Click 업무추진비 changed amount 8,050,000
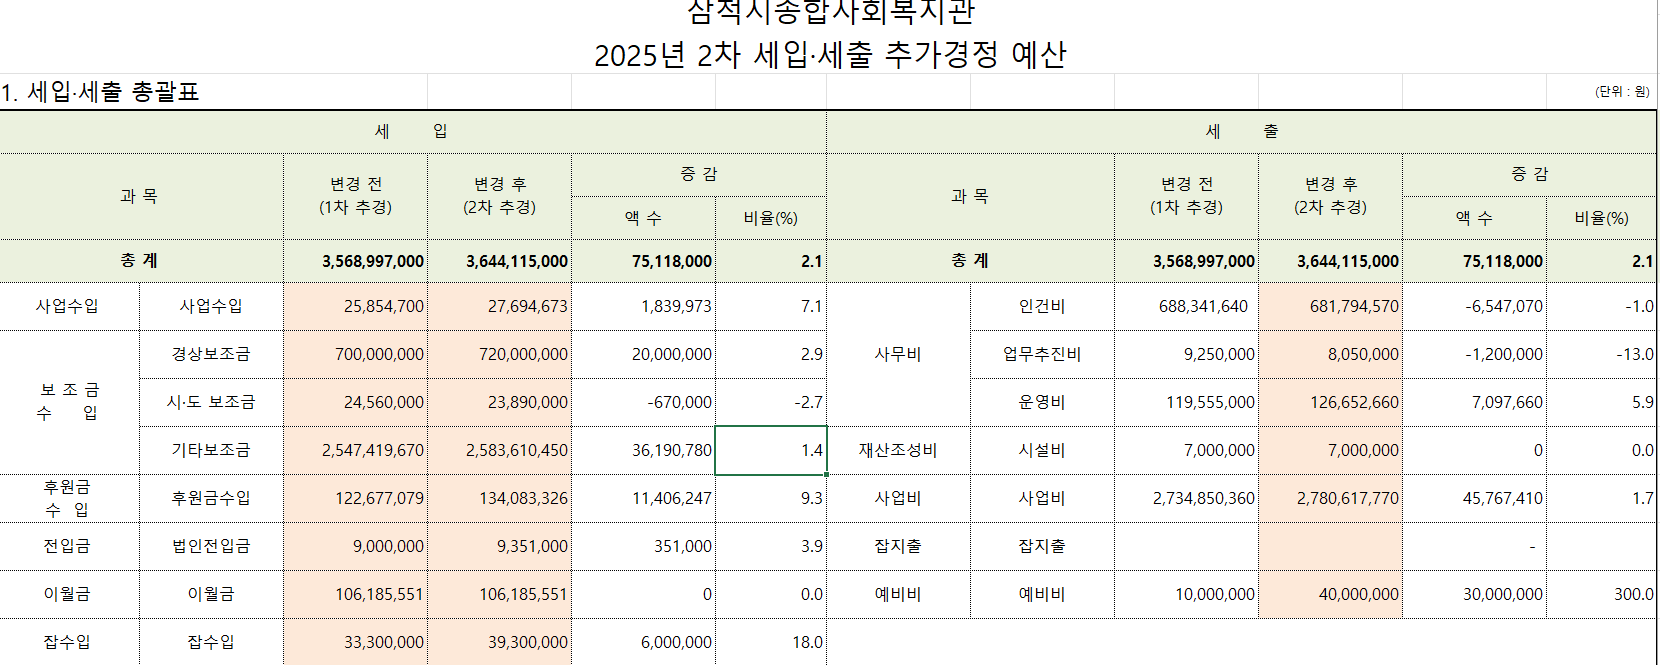The width and height of the screenshot is (1660, 665). [1330, 354]
